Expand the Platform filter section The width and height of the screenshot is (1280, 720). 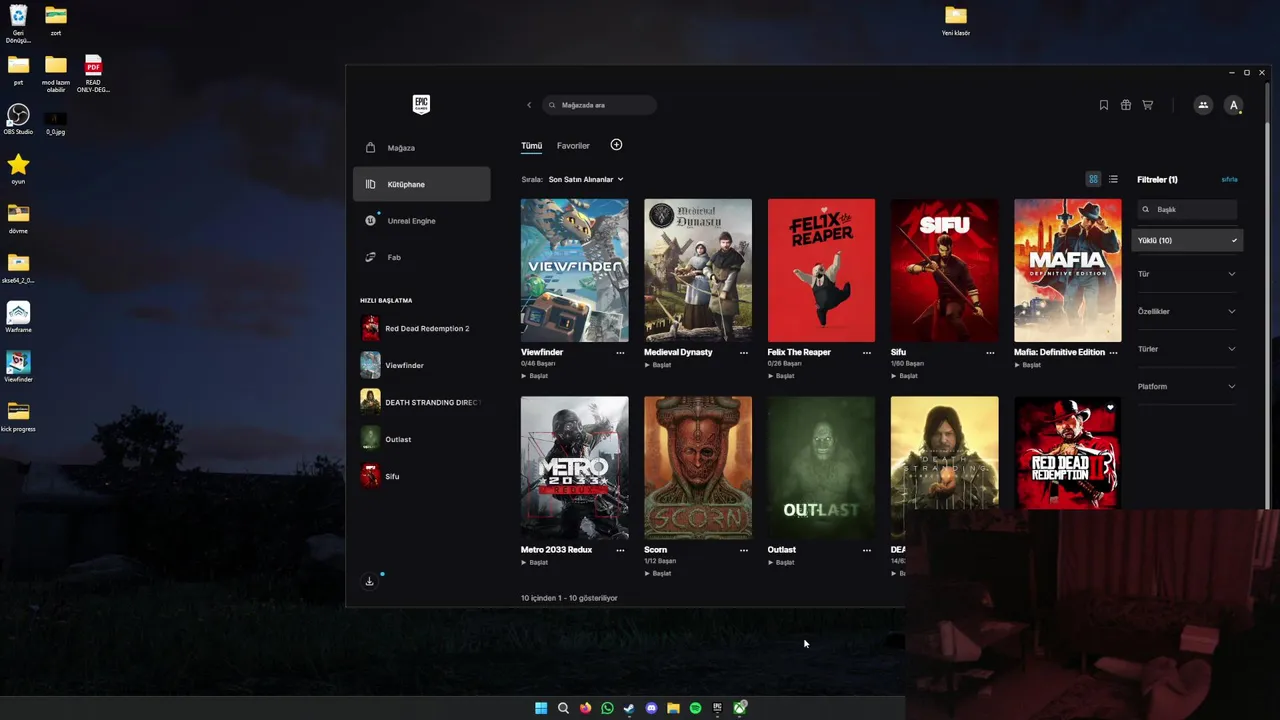(x=1187, y=386)
